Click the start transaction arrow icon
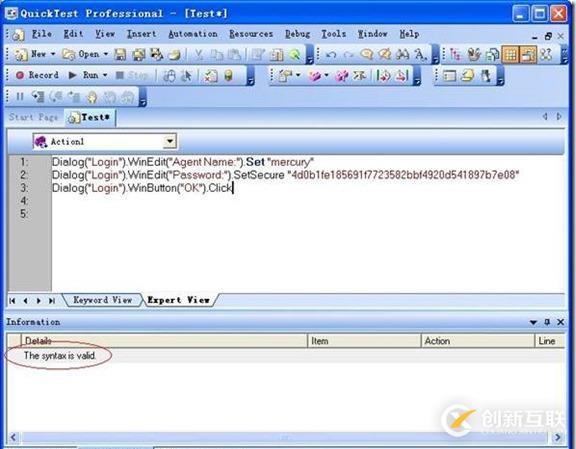 point(384,76)
